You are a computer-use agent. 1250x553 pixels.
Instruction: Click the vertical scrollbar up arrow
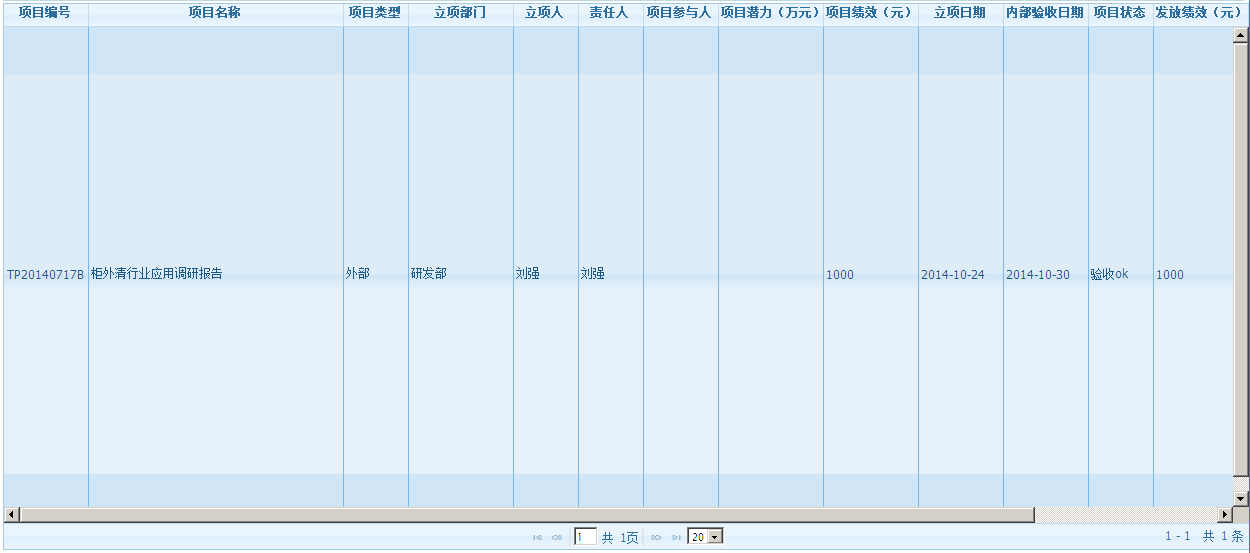pyautogui.click(x=1240, y=35)
